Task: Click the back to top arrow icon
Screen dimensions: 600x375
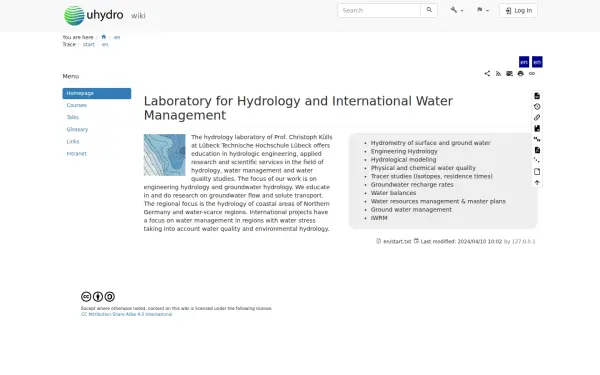Action: (x=537, y=183)
